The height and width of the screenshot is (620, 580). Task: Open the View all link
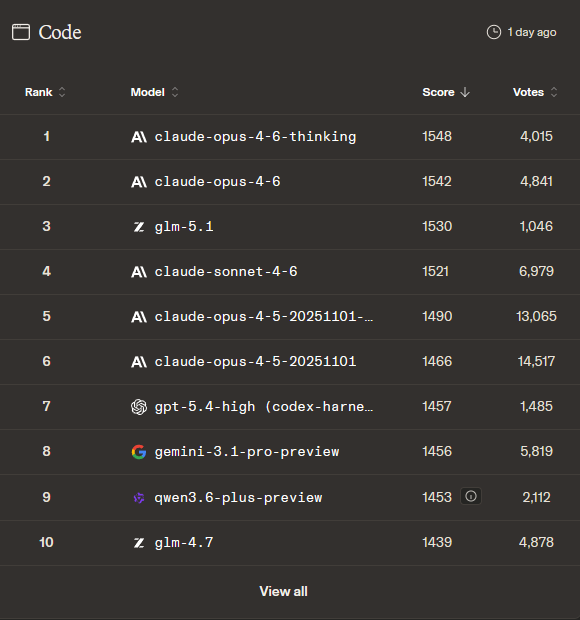pos(283,592)
